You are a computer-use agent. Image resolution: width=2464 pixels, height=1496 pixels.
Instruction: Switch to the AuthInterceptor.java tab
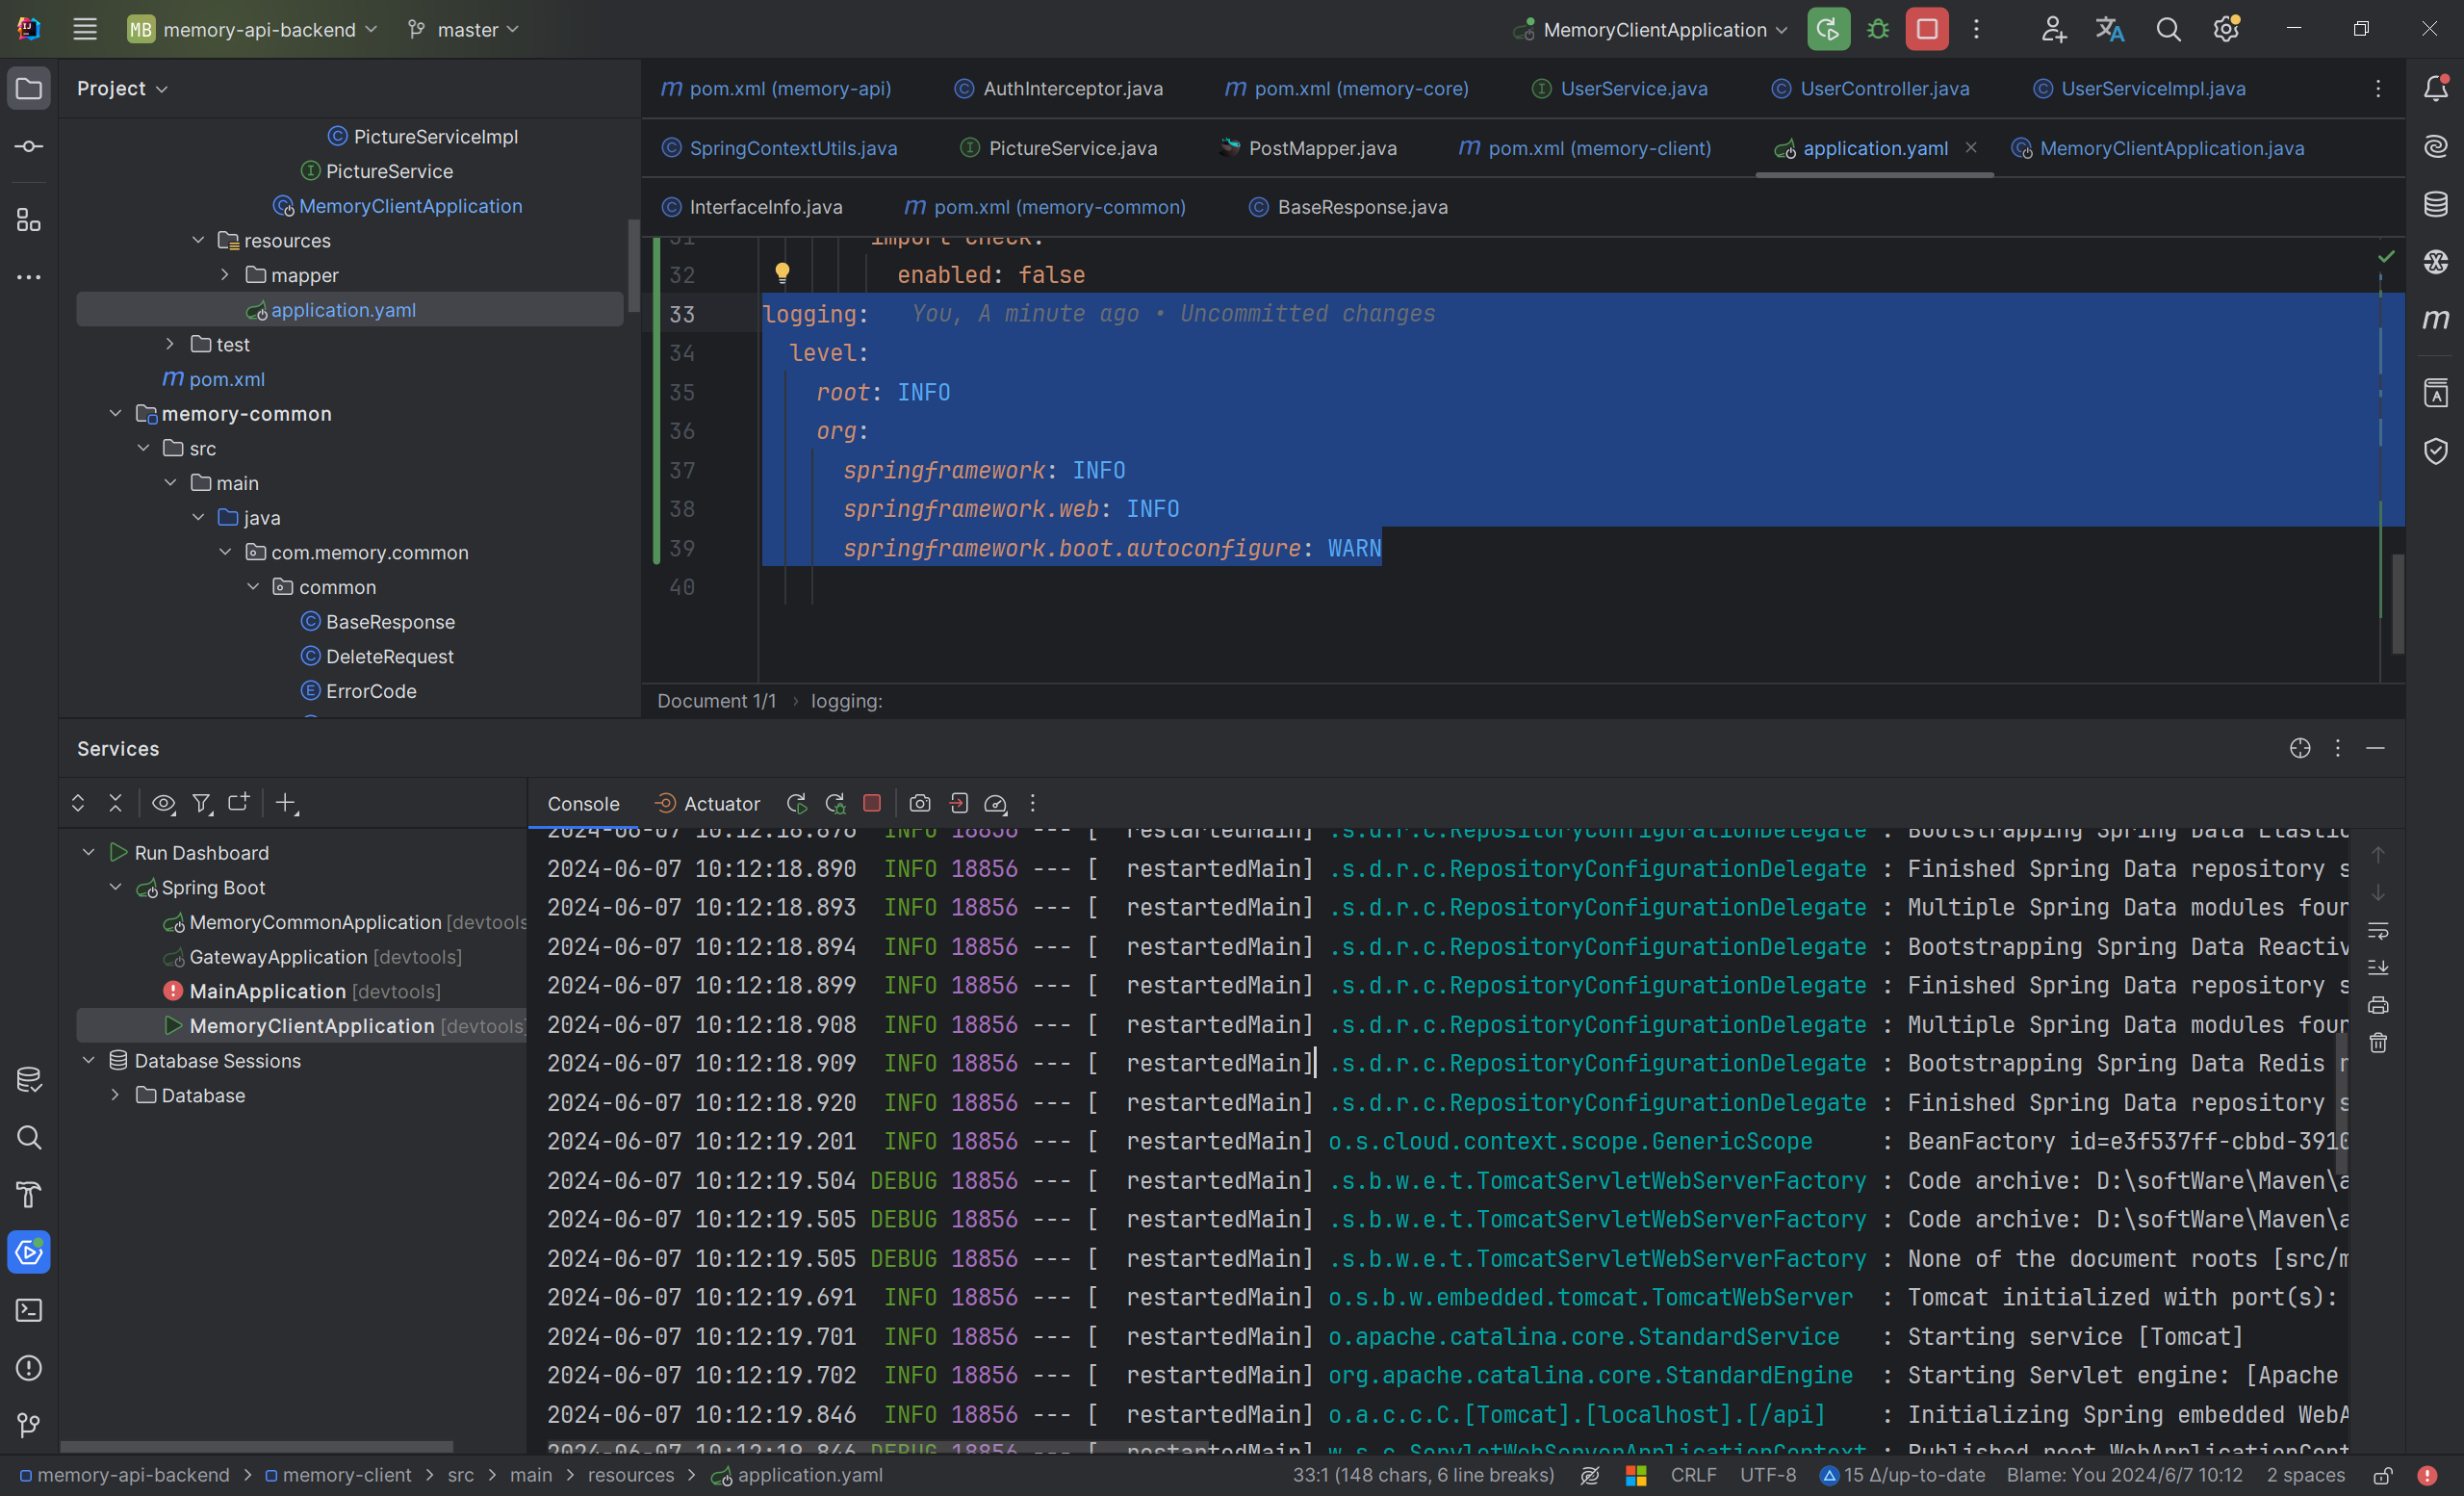1059,88
